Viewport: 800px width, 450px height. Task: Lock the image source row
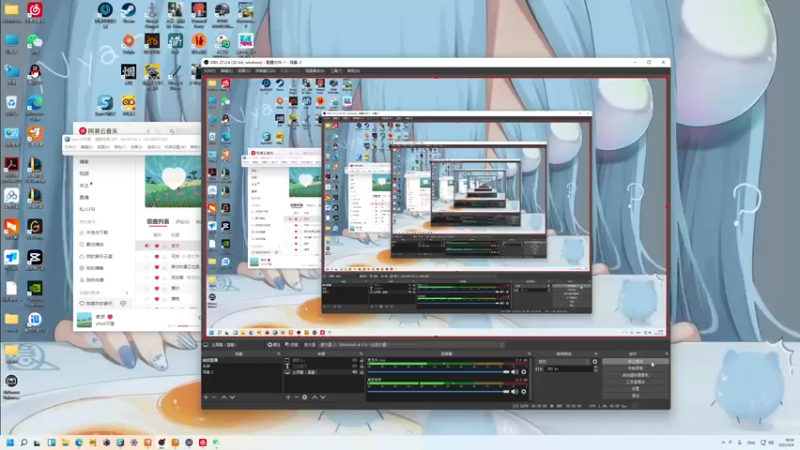362,360
